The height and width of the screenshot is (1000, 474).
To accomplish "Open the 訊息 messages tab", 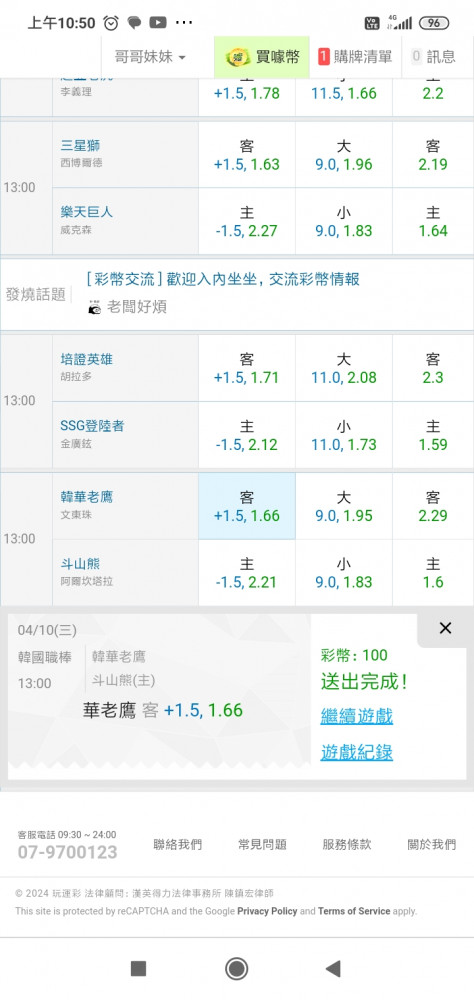I will (434, 57).
